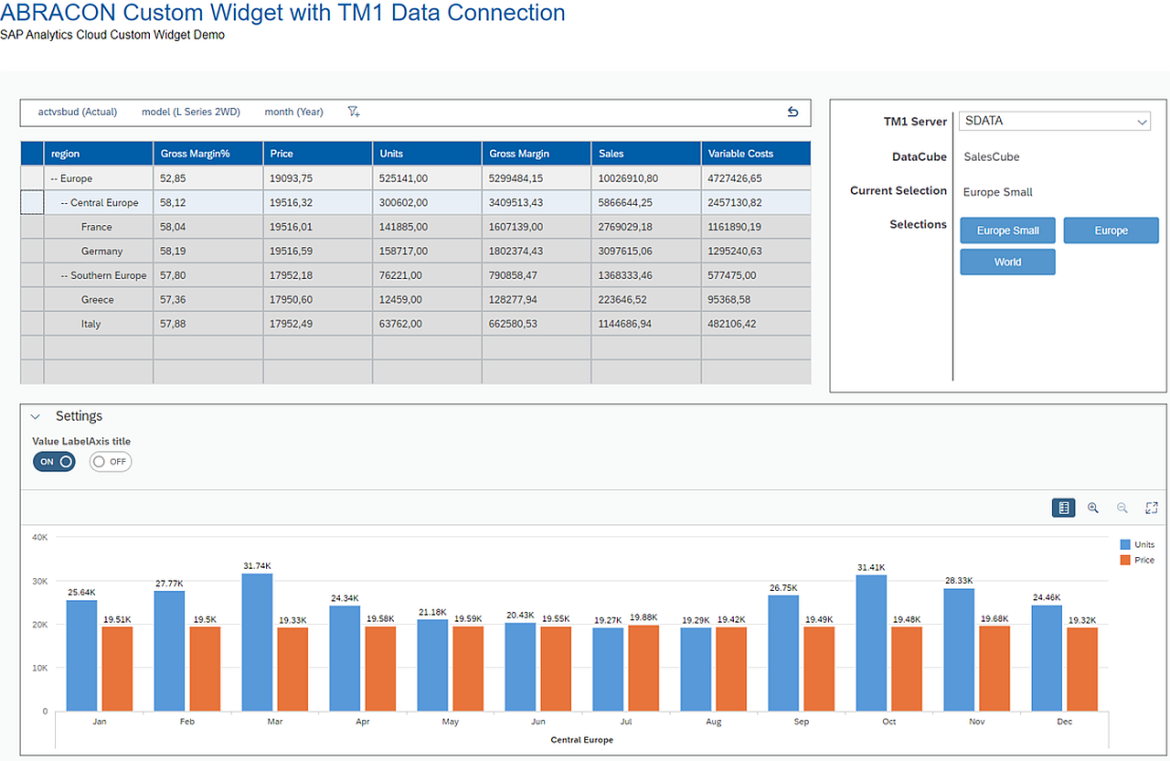Click the Price legend orange swatch
This screenshot has width=1170, height=761.
[1126, 560]
